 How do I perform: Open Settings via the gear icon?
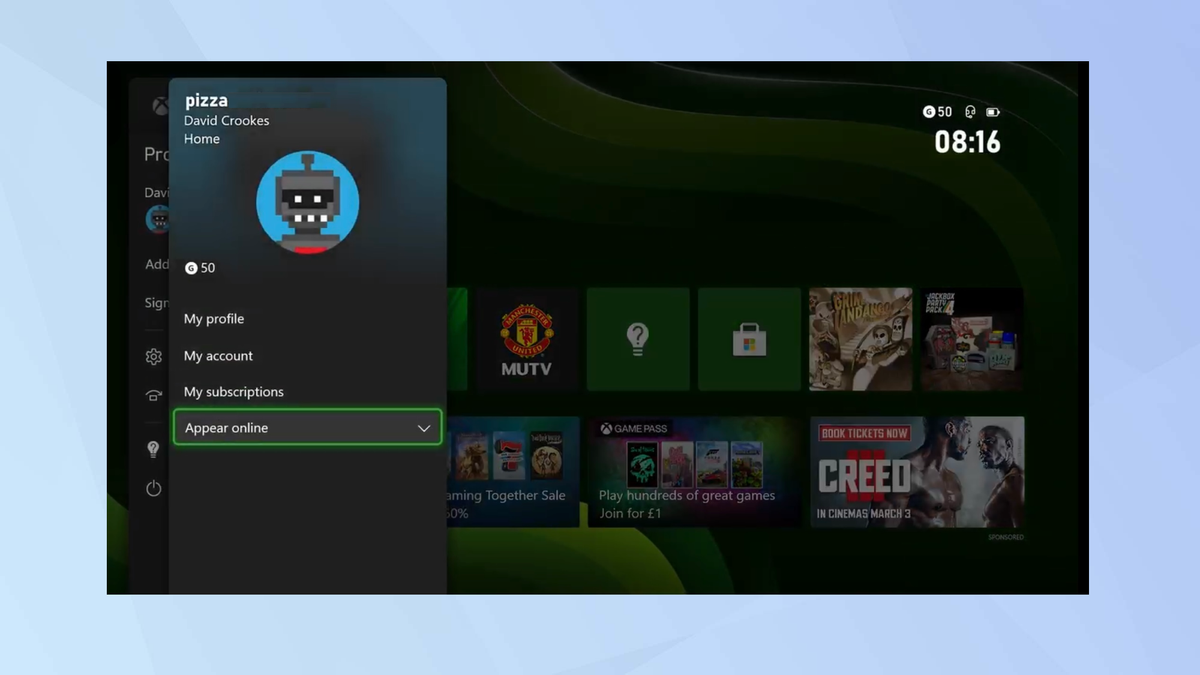click(153, 356)
